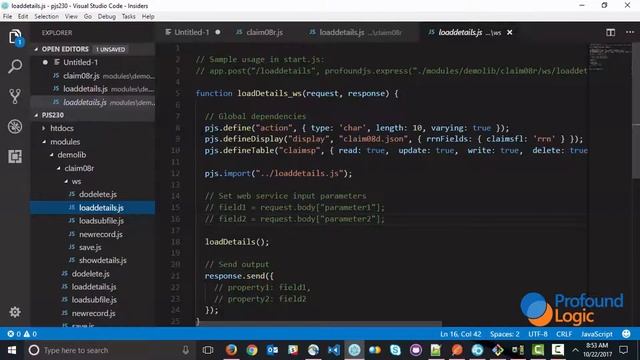Open newrecord.js under ws folder

point(100,234)
